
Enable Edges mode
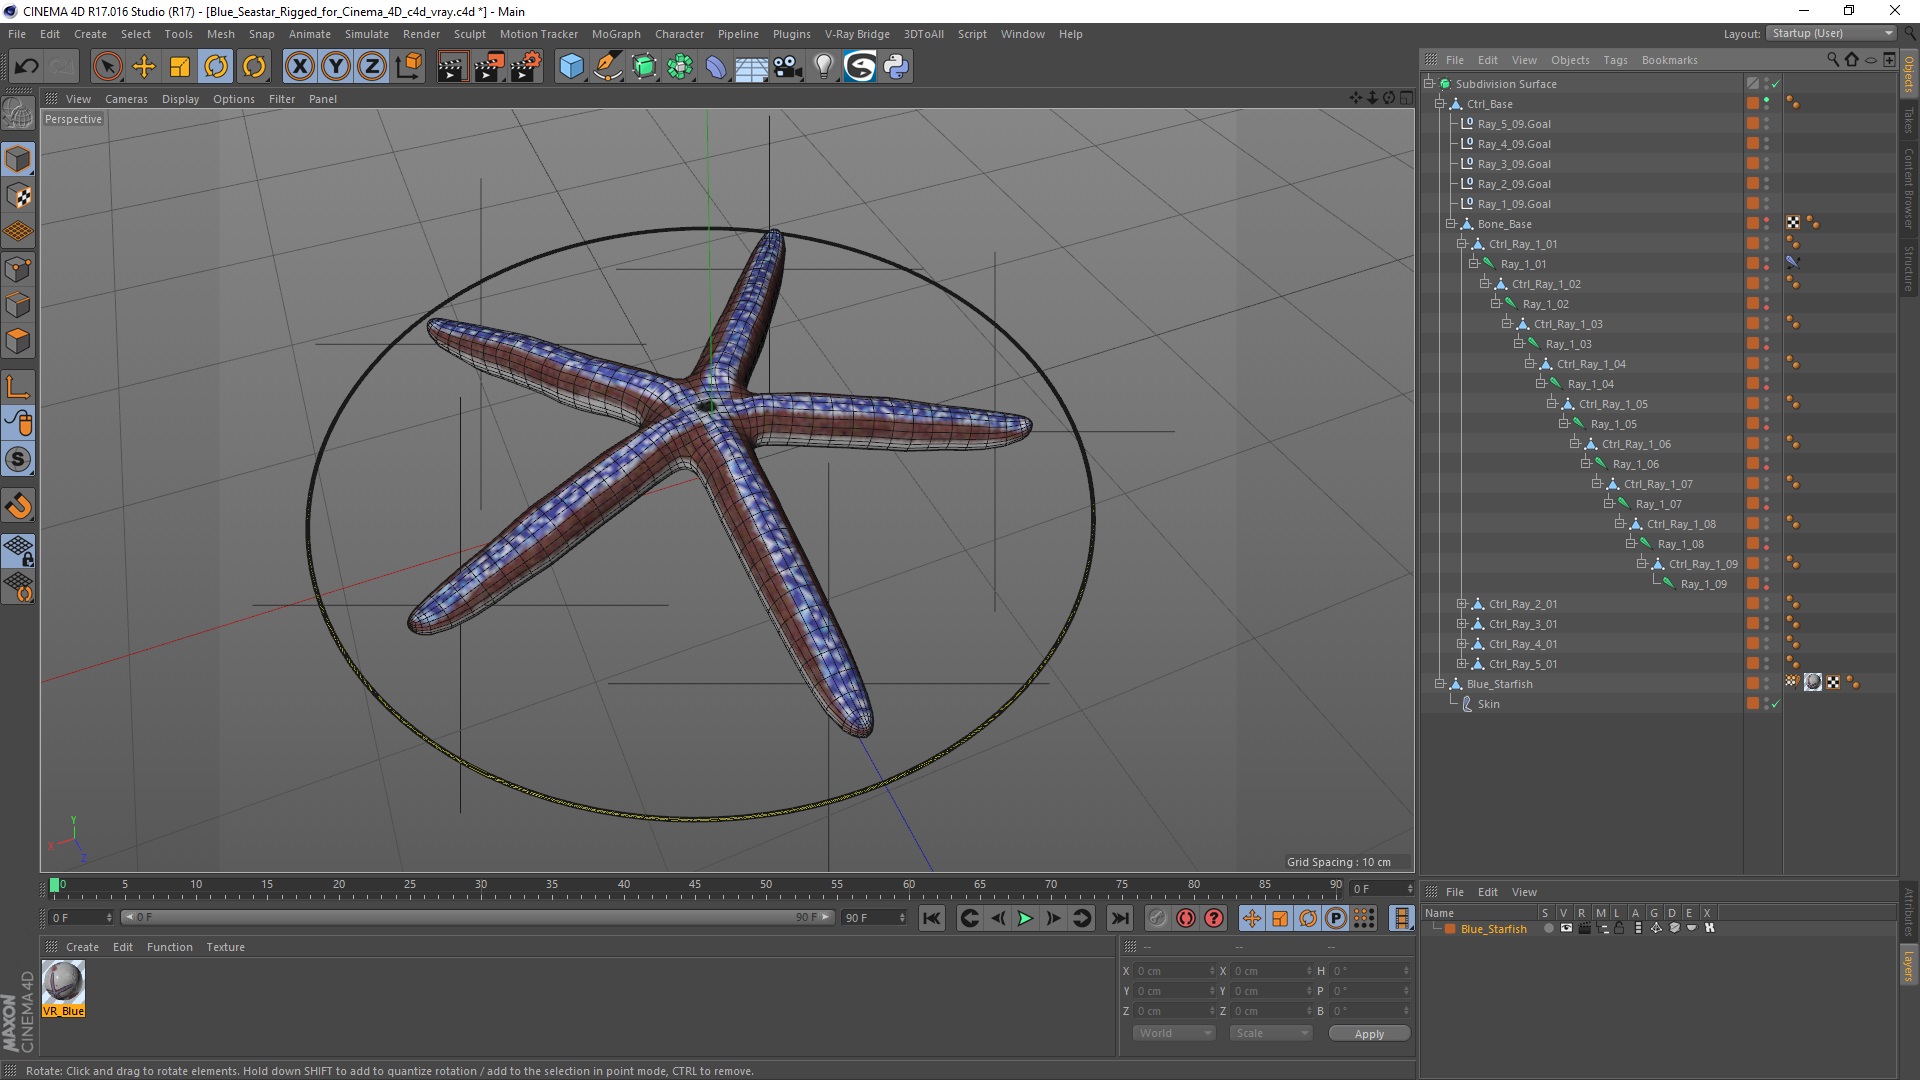pyautogui.click(x=18, y=305)
